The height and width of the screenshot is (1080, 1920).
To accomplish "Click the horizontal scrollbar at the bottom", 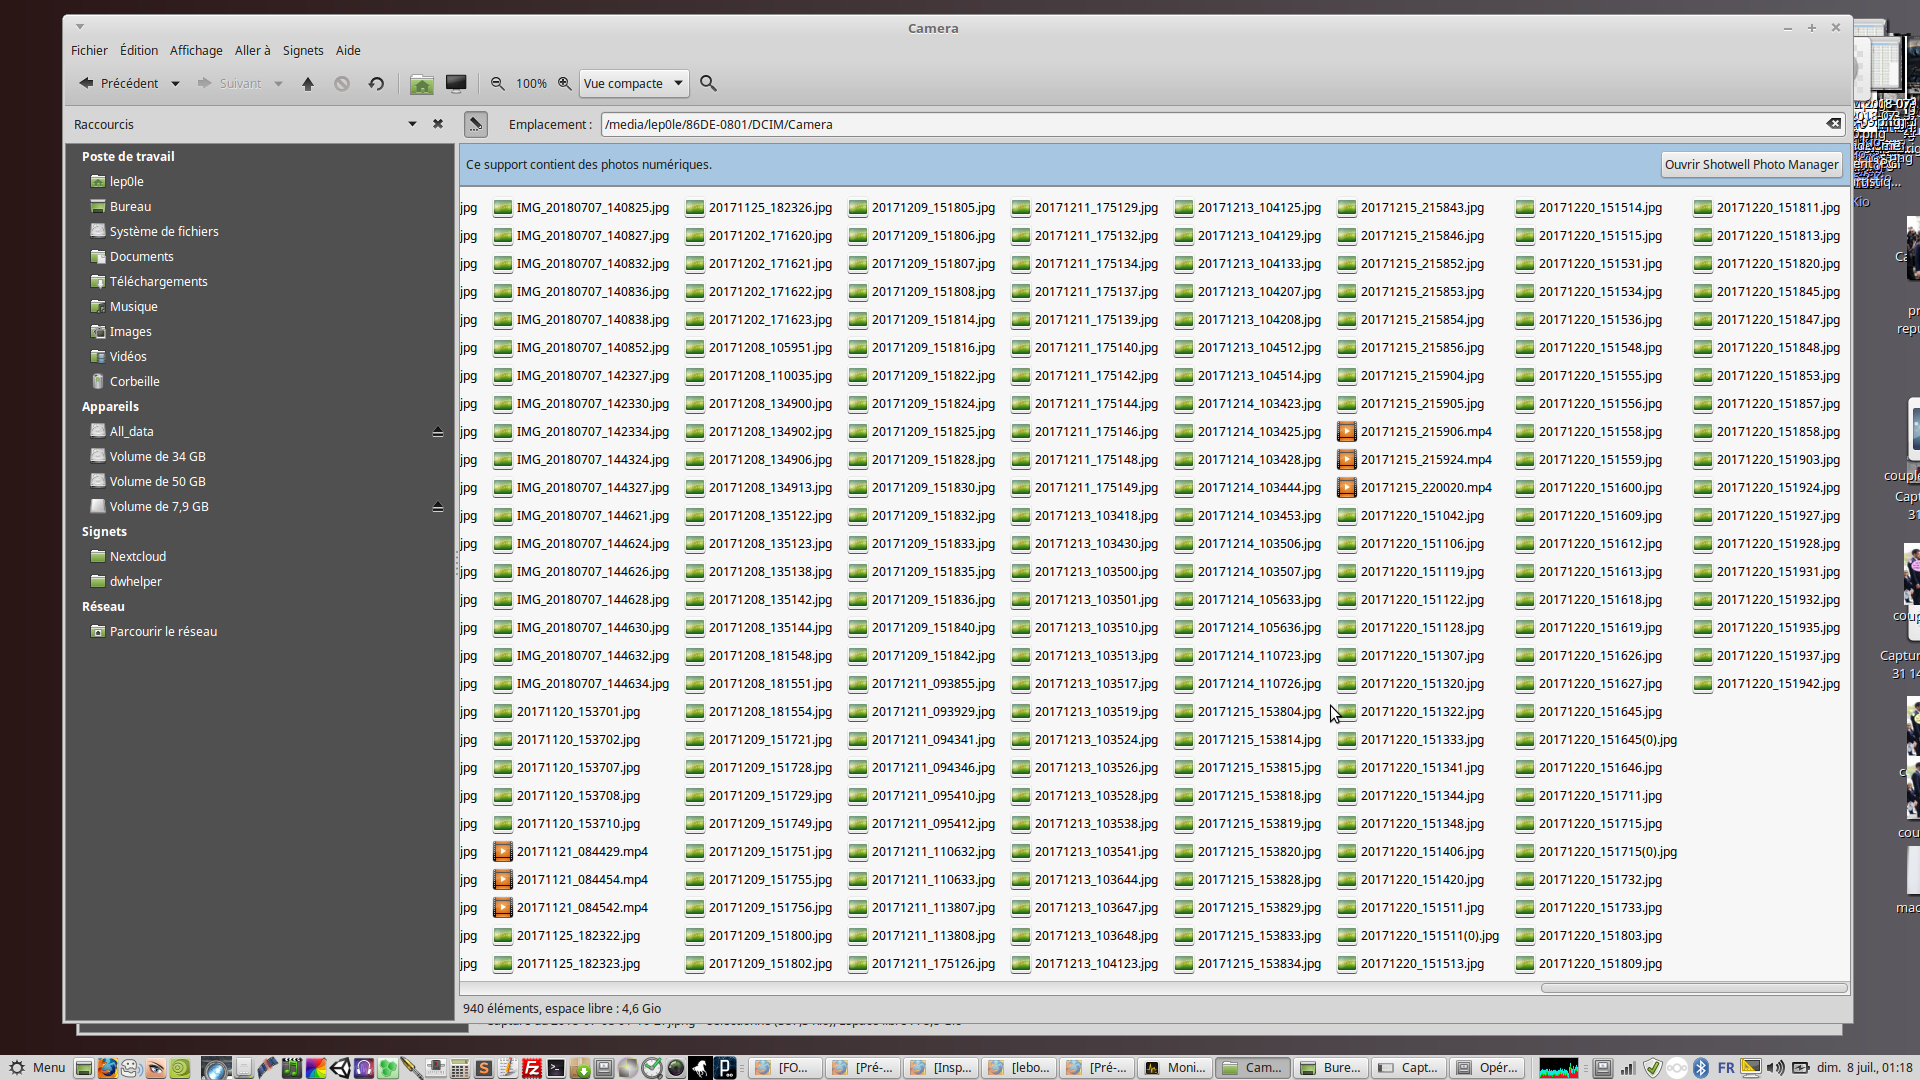I will tap(1693, 988).
